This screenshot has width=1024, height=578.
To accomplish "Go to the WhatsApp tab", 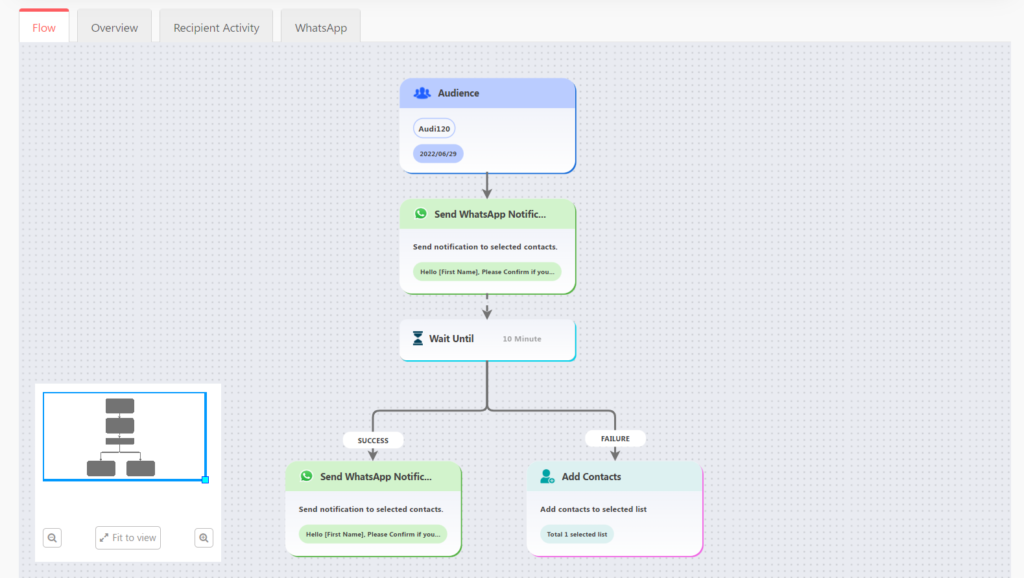I will 320,28.
